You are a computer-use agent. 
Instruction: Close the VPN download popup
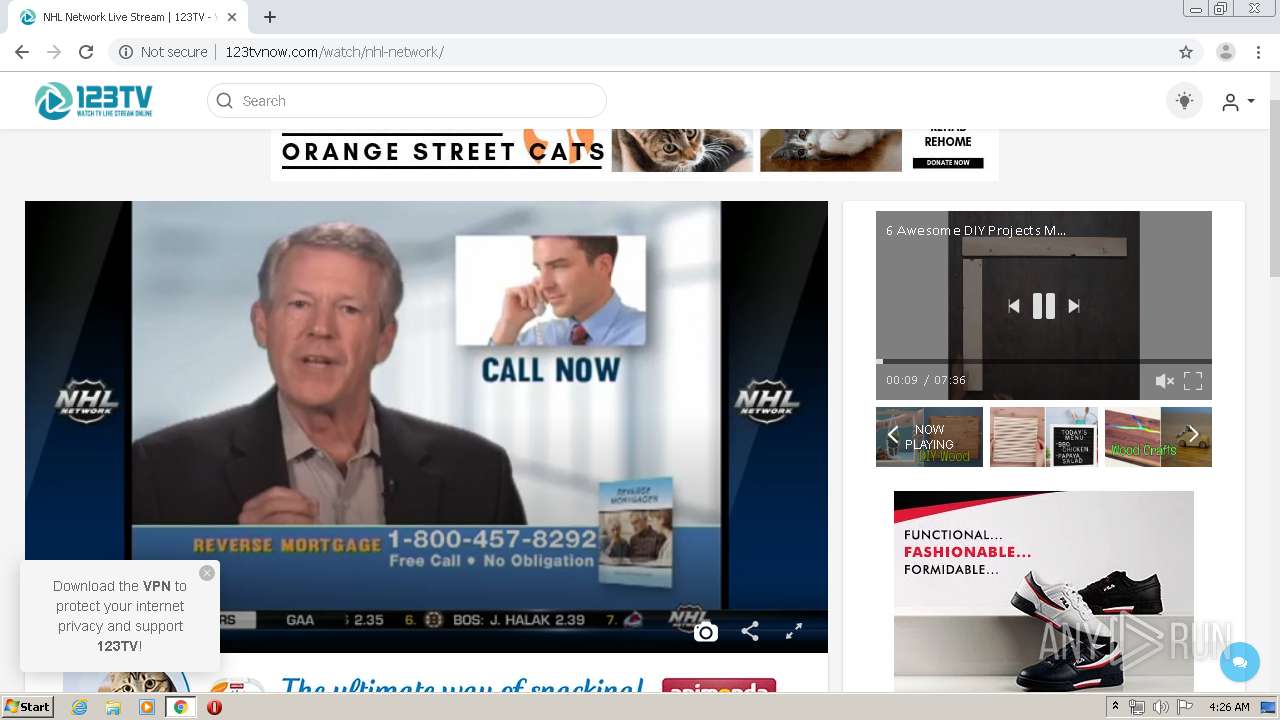[x=207, y=573]
